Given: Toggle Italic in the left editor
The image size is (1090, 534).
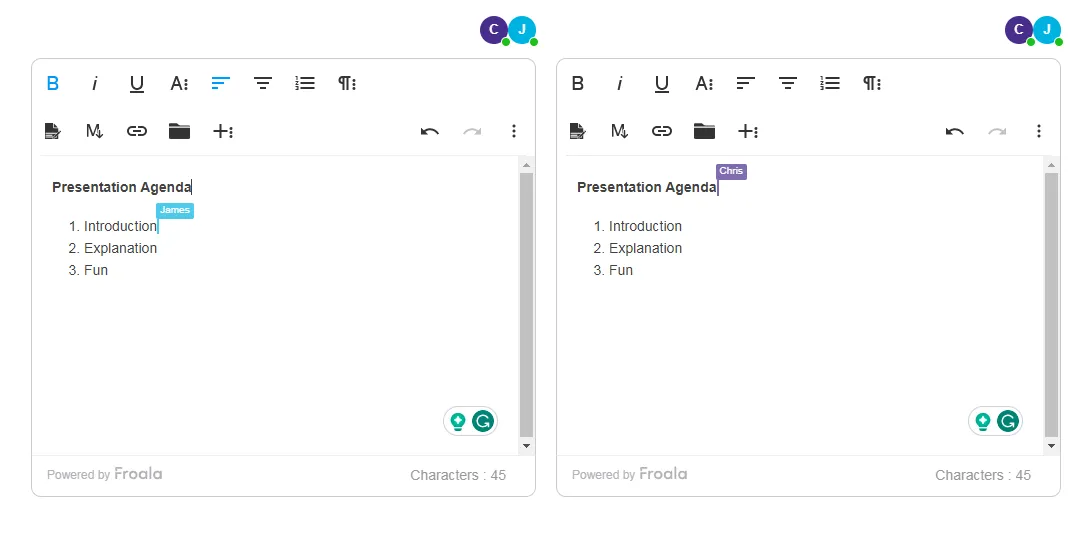Looking at the screenshot, I should pyautogui.click(x=95, y=84).
